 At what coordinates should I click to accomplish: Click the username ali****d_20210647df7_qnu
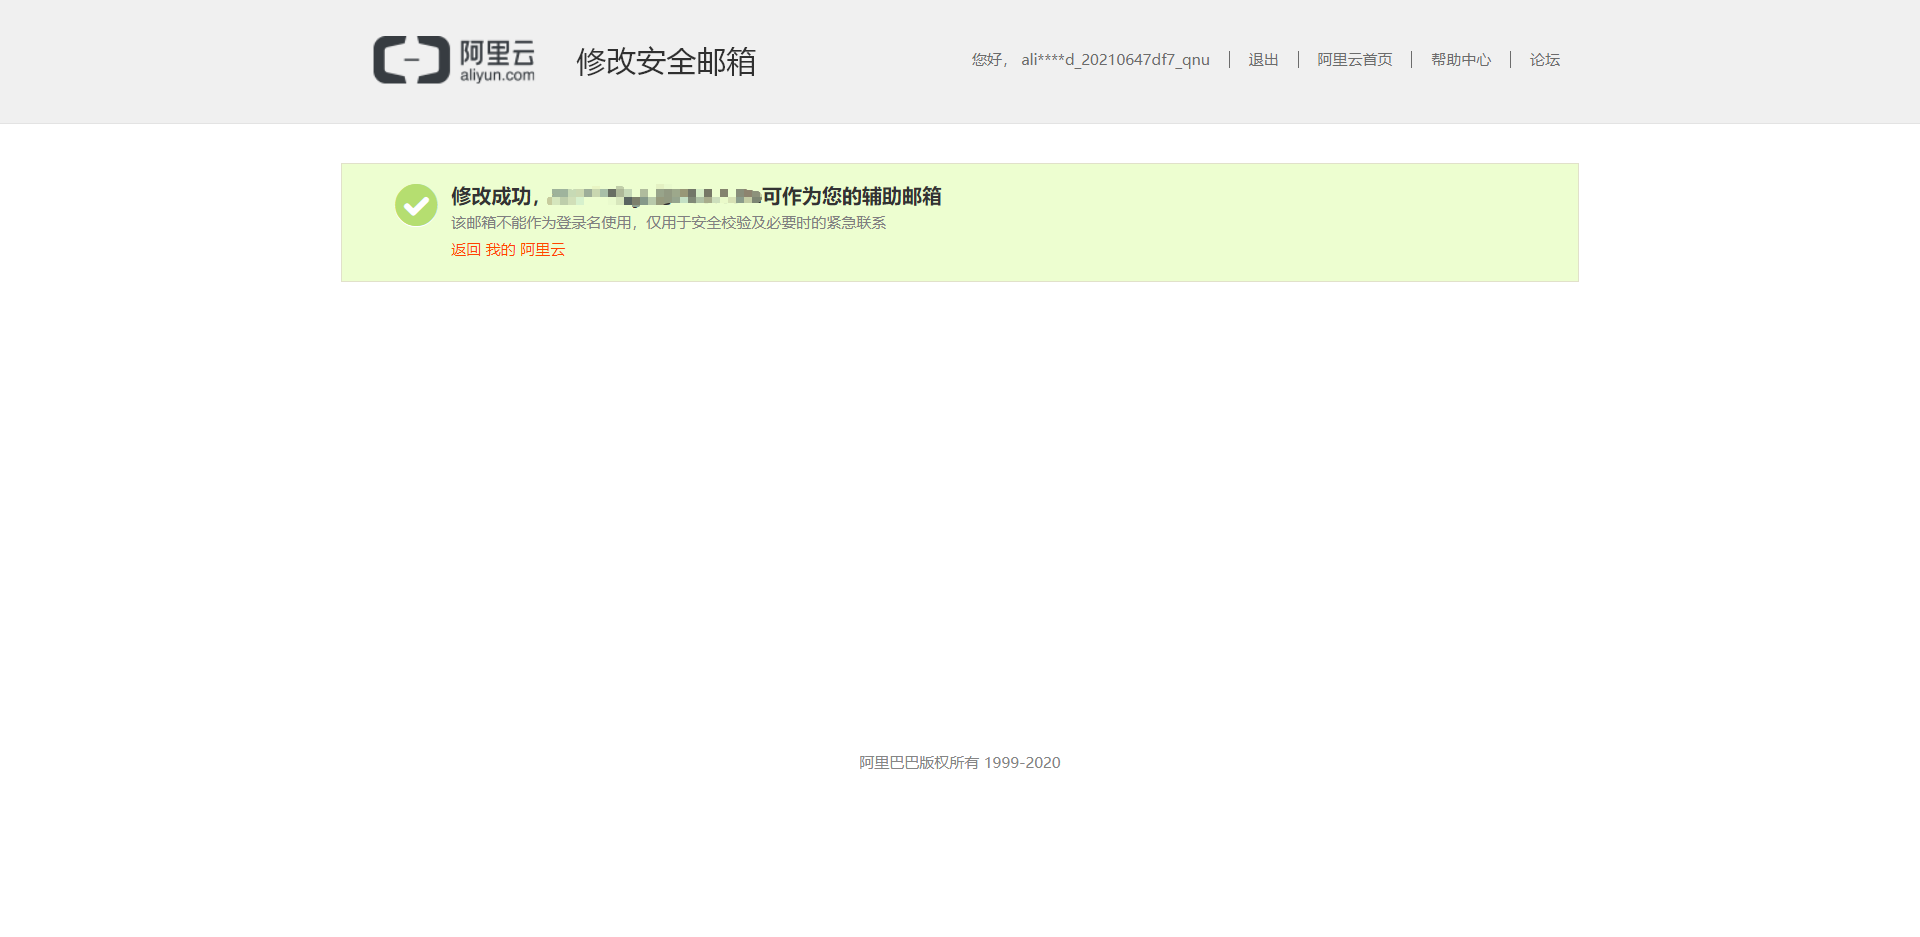tap(1115, 60)
